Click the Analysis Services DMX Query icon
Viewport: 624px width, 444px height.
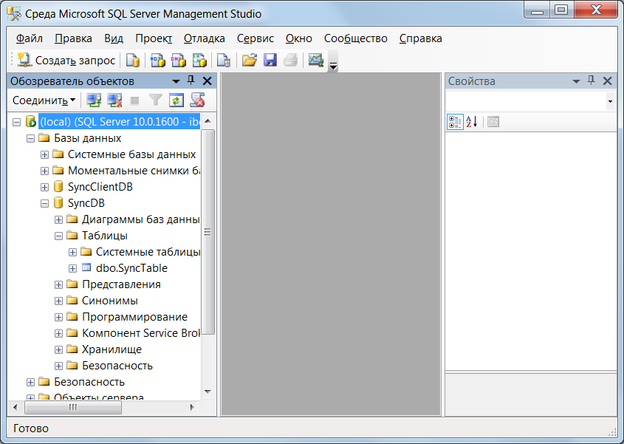coord(178,60)
